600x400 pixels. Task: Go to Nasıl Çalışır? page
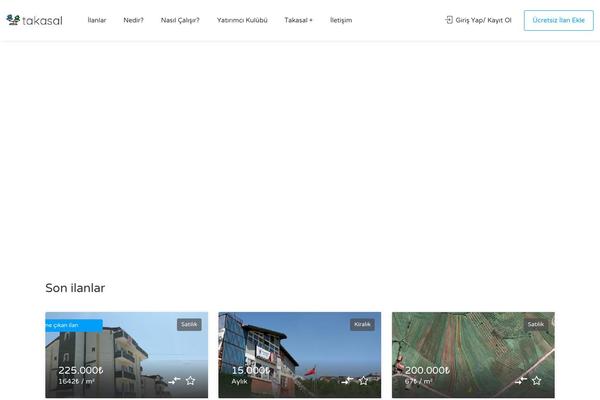coord(180,20)
